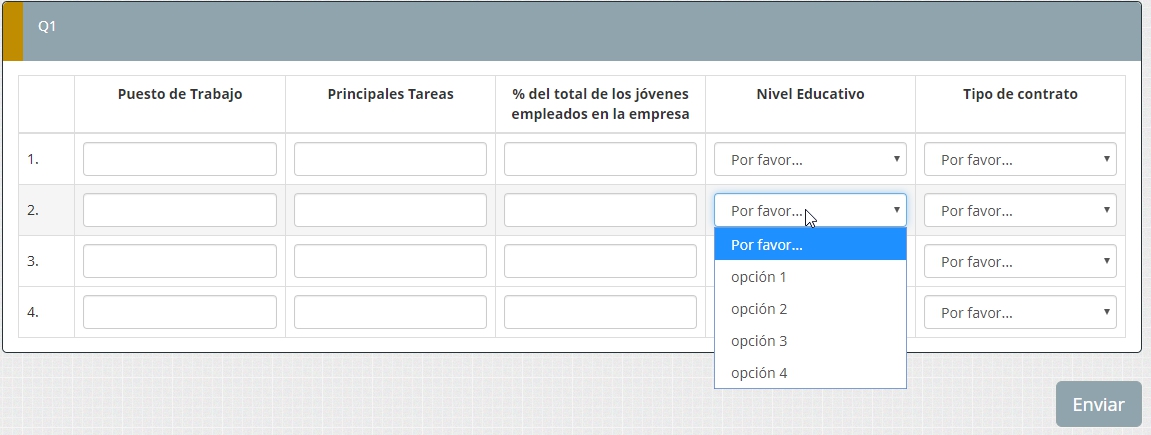This screenshot has width=1151, height=435.
Task: Expand row 4 Tipo de contrato dropdown
Action: coord(1020,312)
